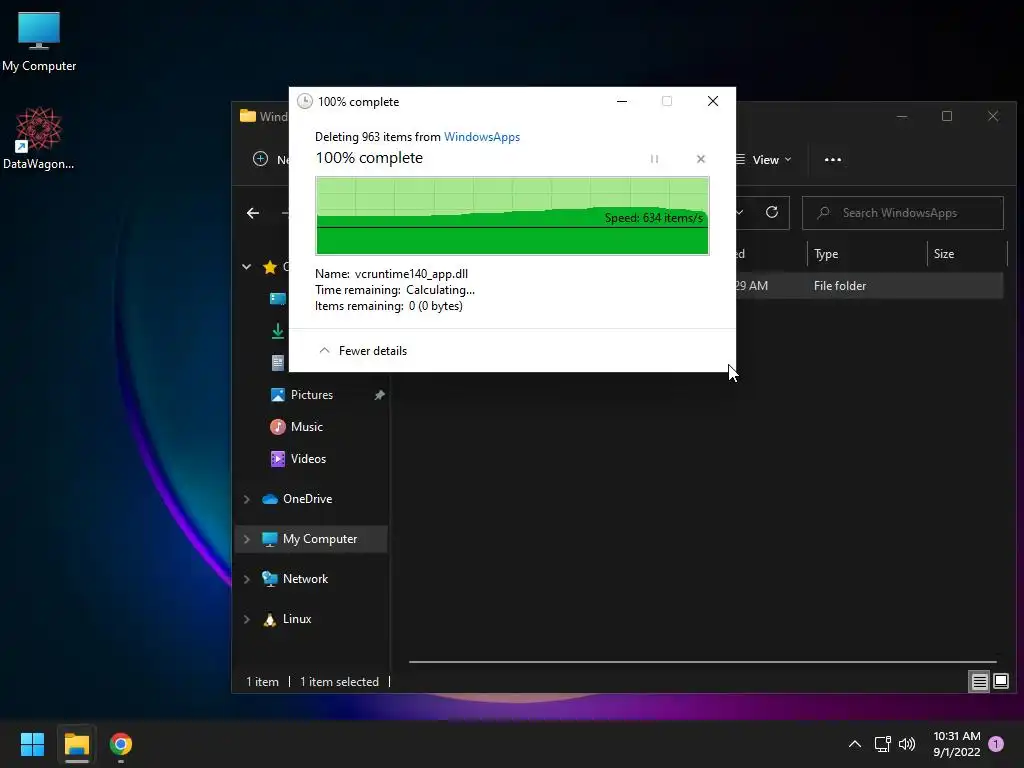
Task: Open DataWagon desktop shortcut
Action: pyautogui.click(x=39, y=138)
